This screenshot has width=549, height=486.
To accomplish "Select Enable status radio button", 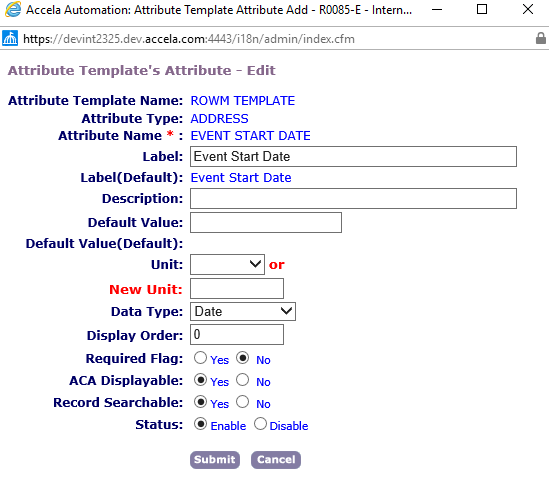I will 200,424.
